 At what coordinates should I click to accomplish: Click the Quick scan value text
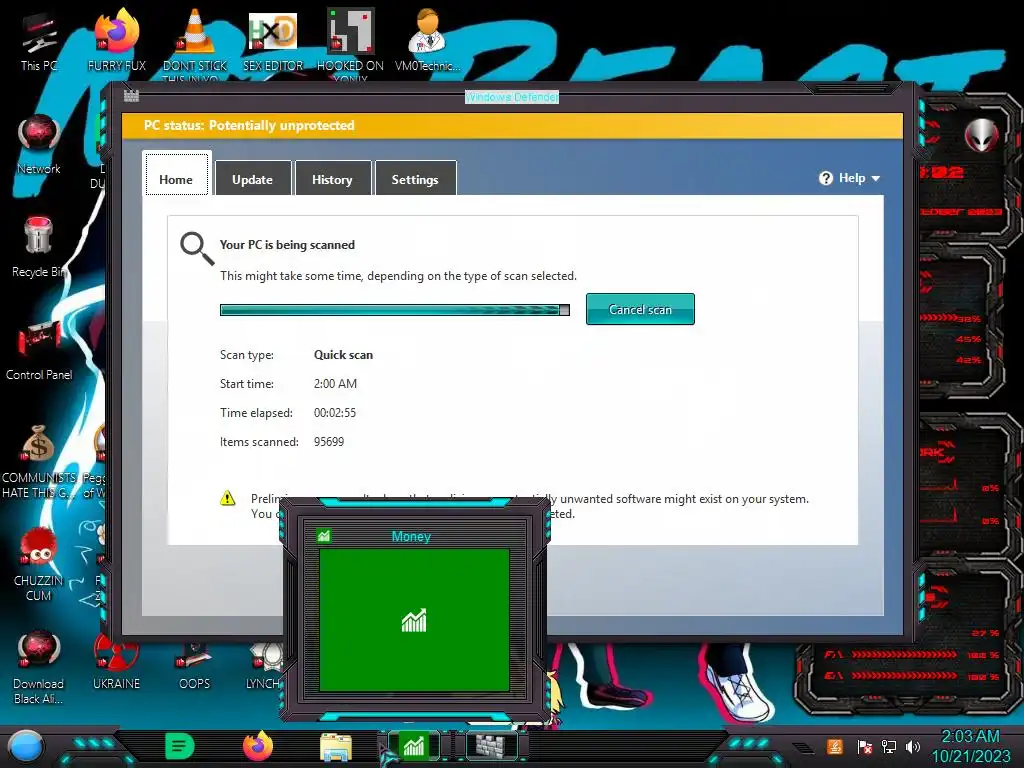click(x=344, y=355)
